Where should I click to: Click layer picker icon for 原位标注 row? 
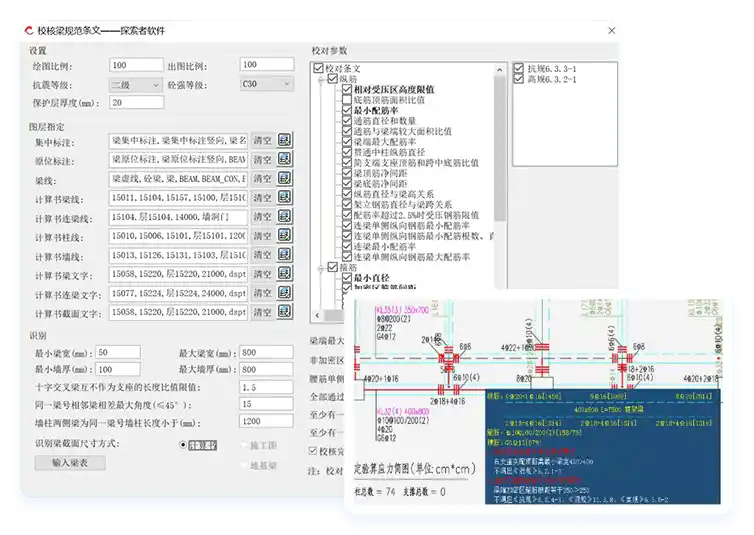click(x=285, y=159)
